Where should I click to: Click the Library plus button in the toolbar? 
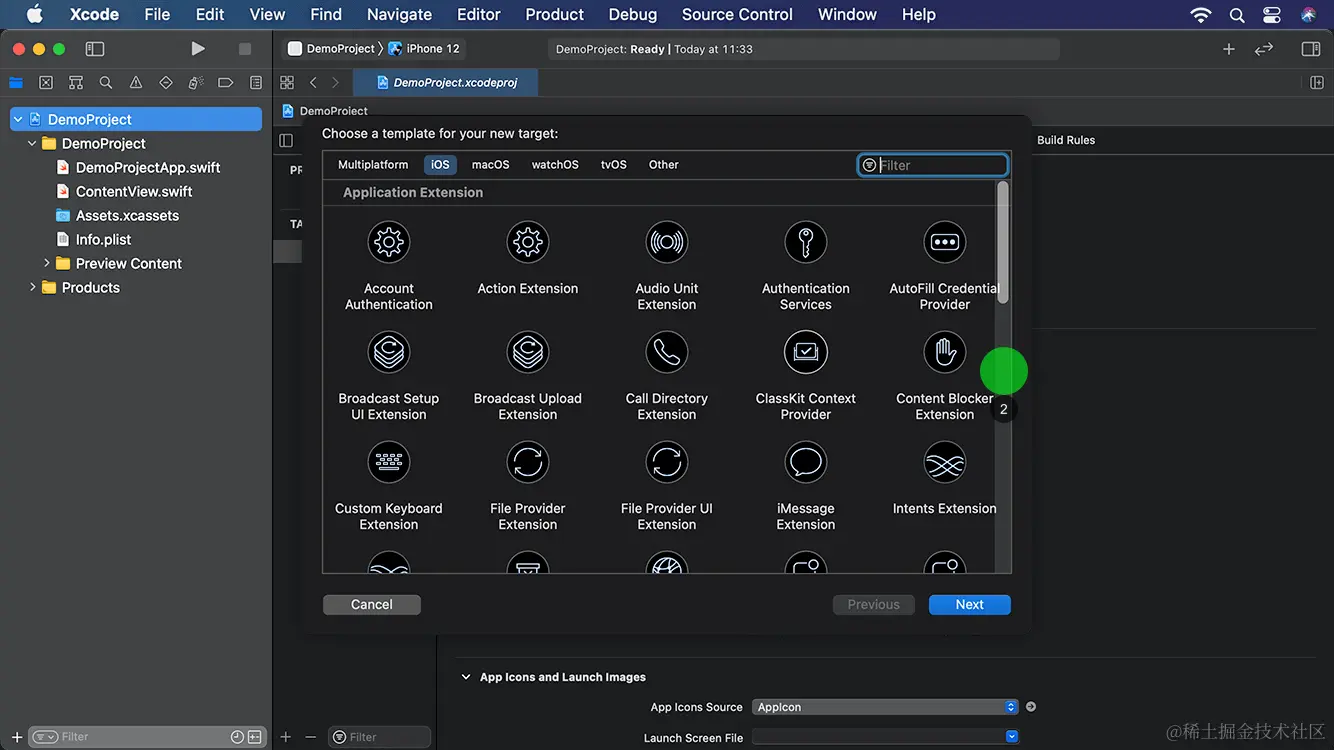tap(1229, 49)
